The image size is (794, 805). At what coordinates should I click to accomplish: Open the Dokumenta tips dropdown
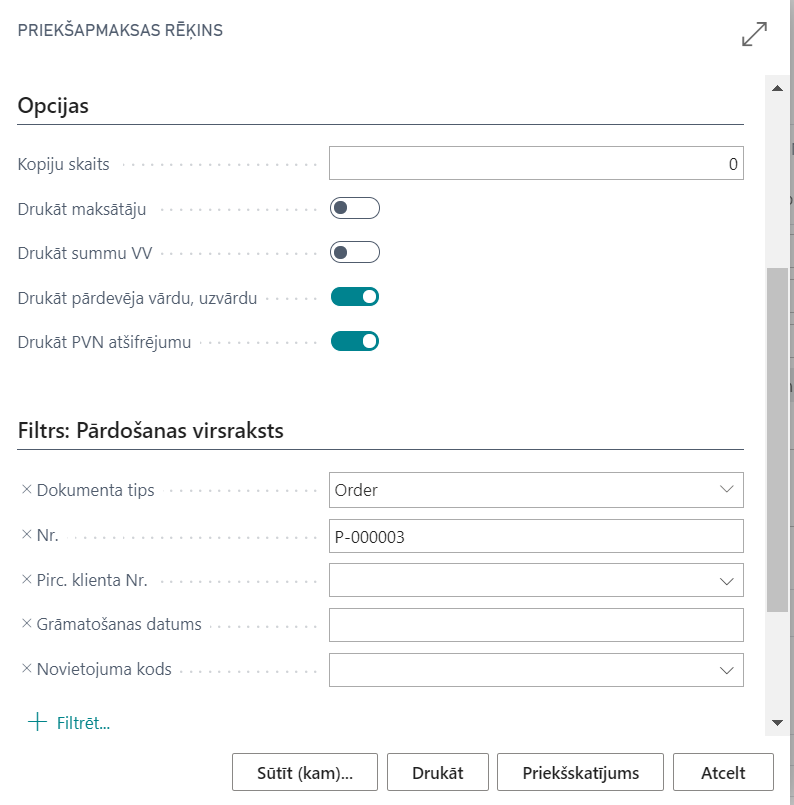[x=726, y=489]
